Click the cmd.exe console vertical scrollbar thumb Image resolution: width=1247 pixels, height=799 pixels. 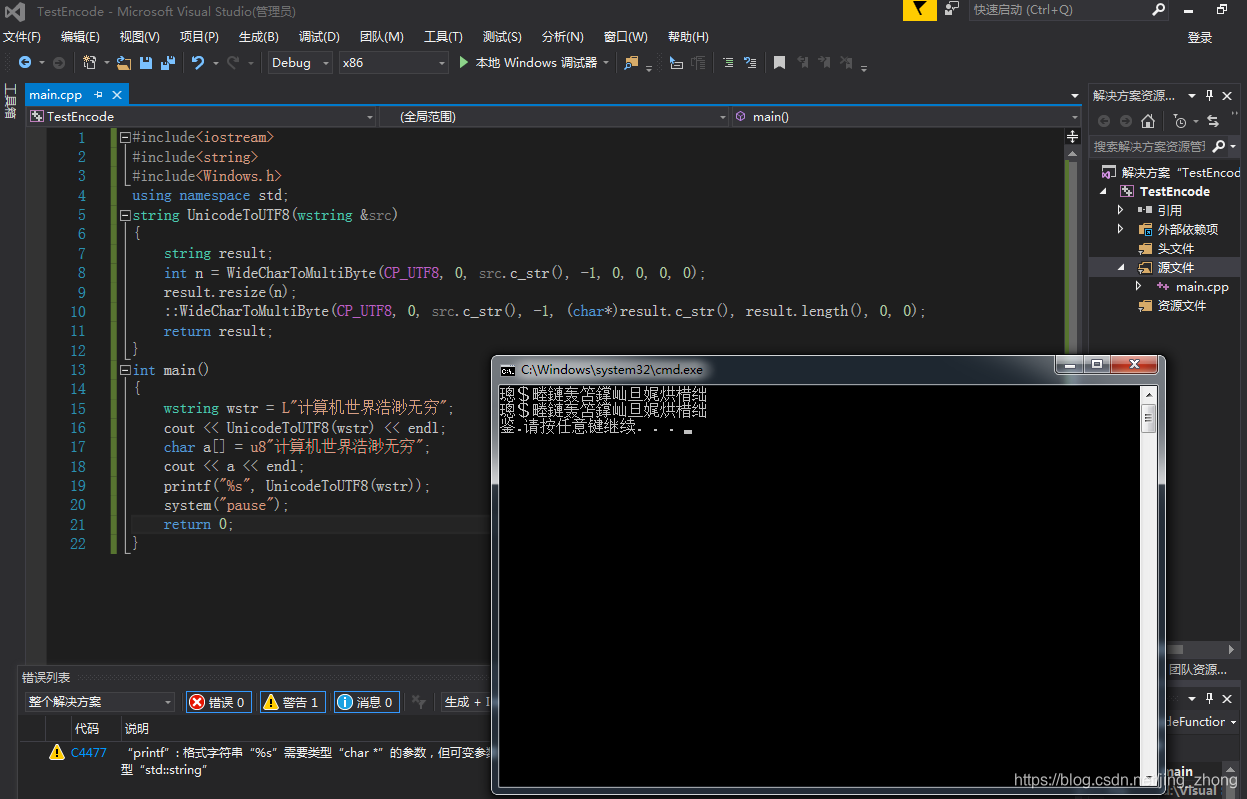click(1148, 418)
